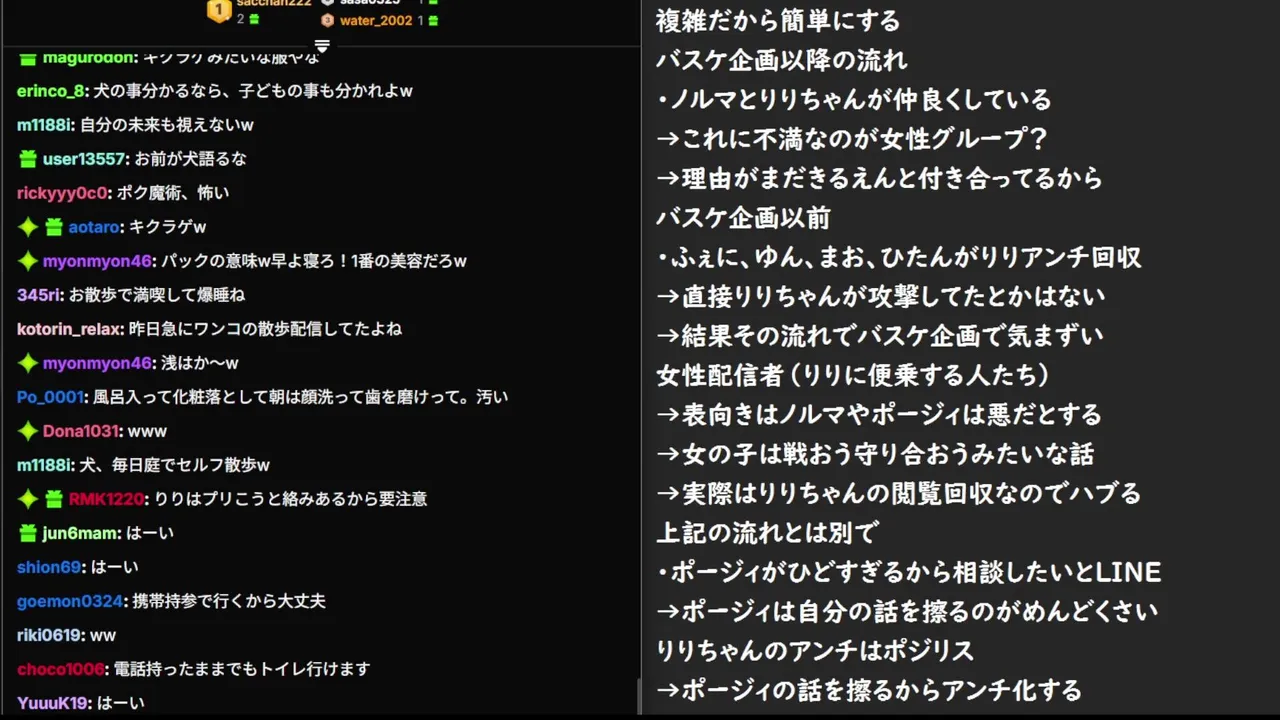
Task: Open the riki0619 username card
Action: 49,635
